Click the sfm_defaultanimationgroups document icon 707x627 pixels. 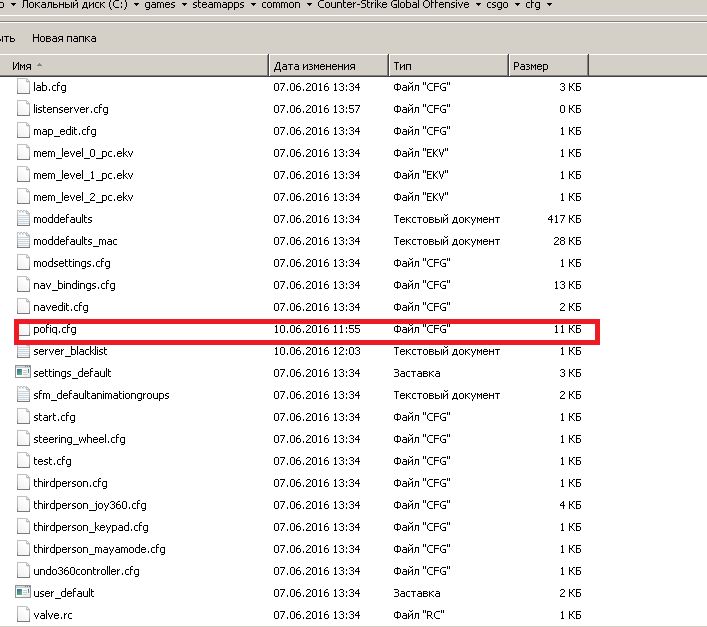(x=23, y=395)
